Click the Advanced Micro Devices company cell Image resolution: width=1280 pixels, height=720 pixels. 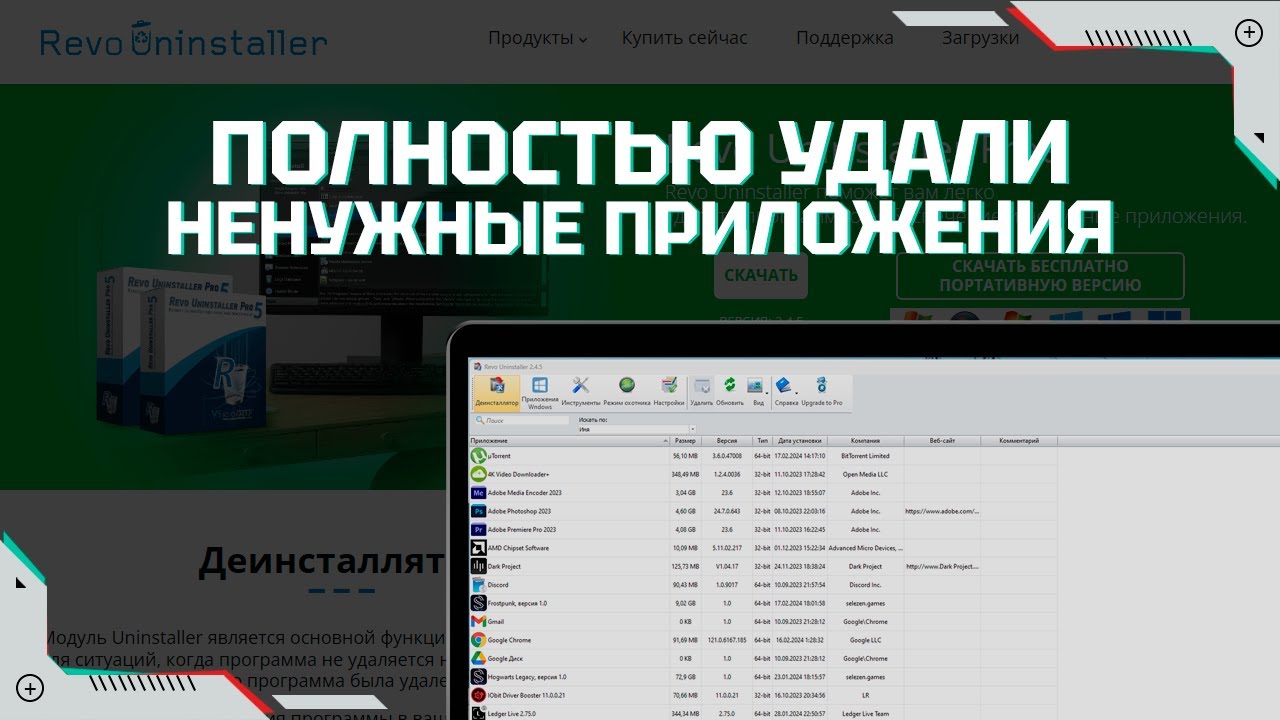[866, 548]
